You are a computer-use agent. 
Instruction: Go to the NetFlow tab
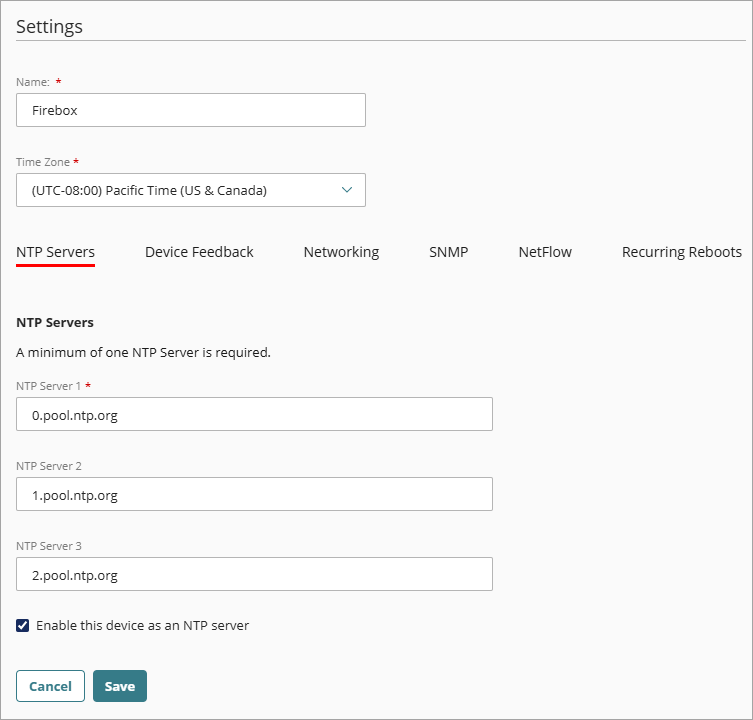pyautogui.click(x=545, y=252)
